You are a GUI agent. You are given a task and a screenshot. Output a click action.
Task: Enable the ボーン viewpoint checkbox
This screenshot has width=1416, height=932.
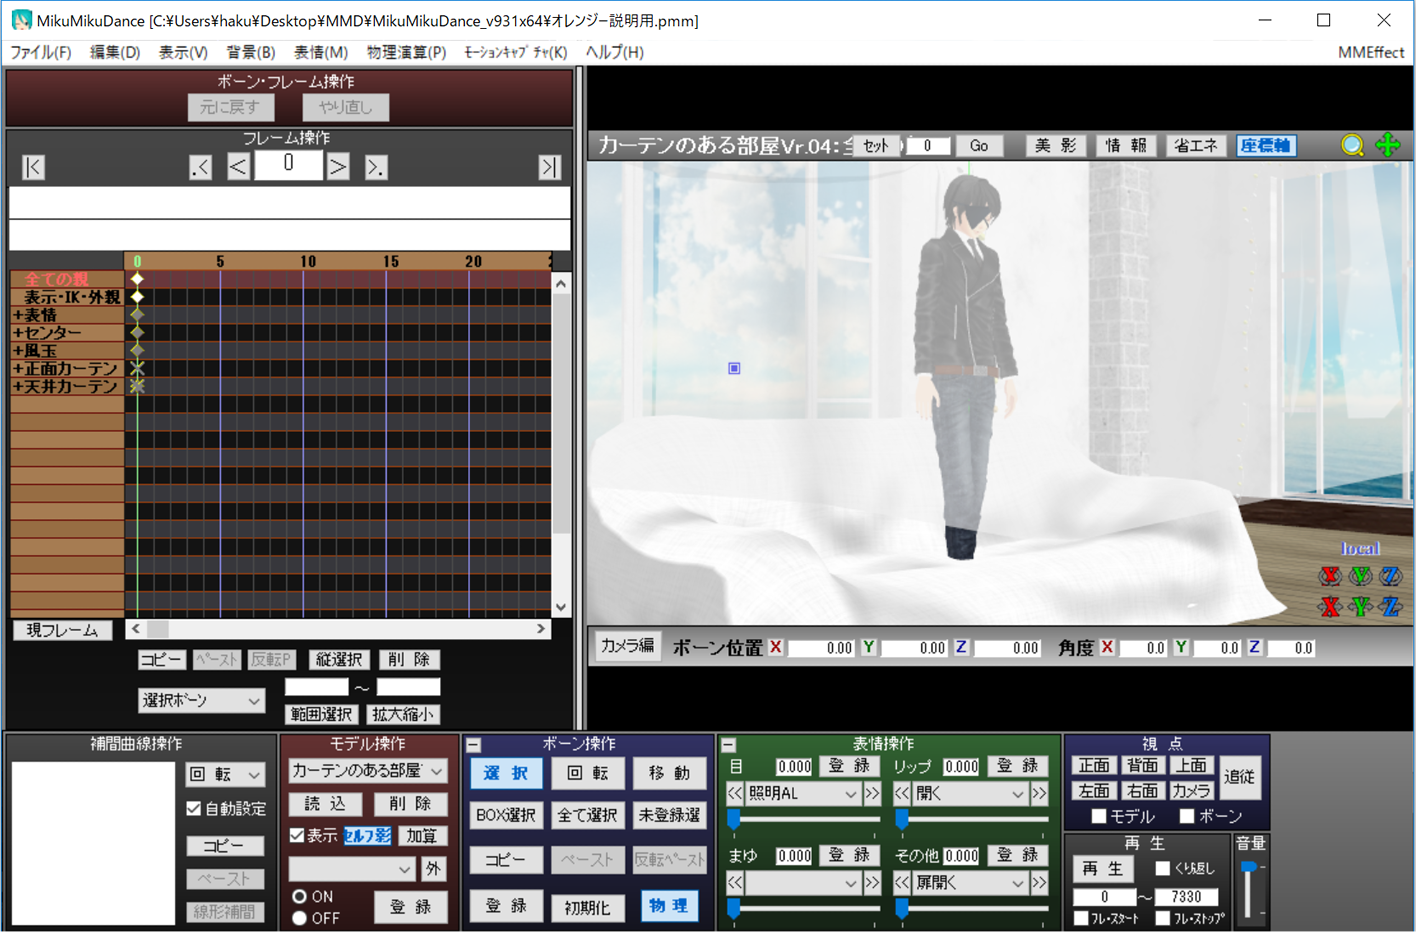coord(1187,816)
